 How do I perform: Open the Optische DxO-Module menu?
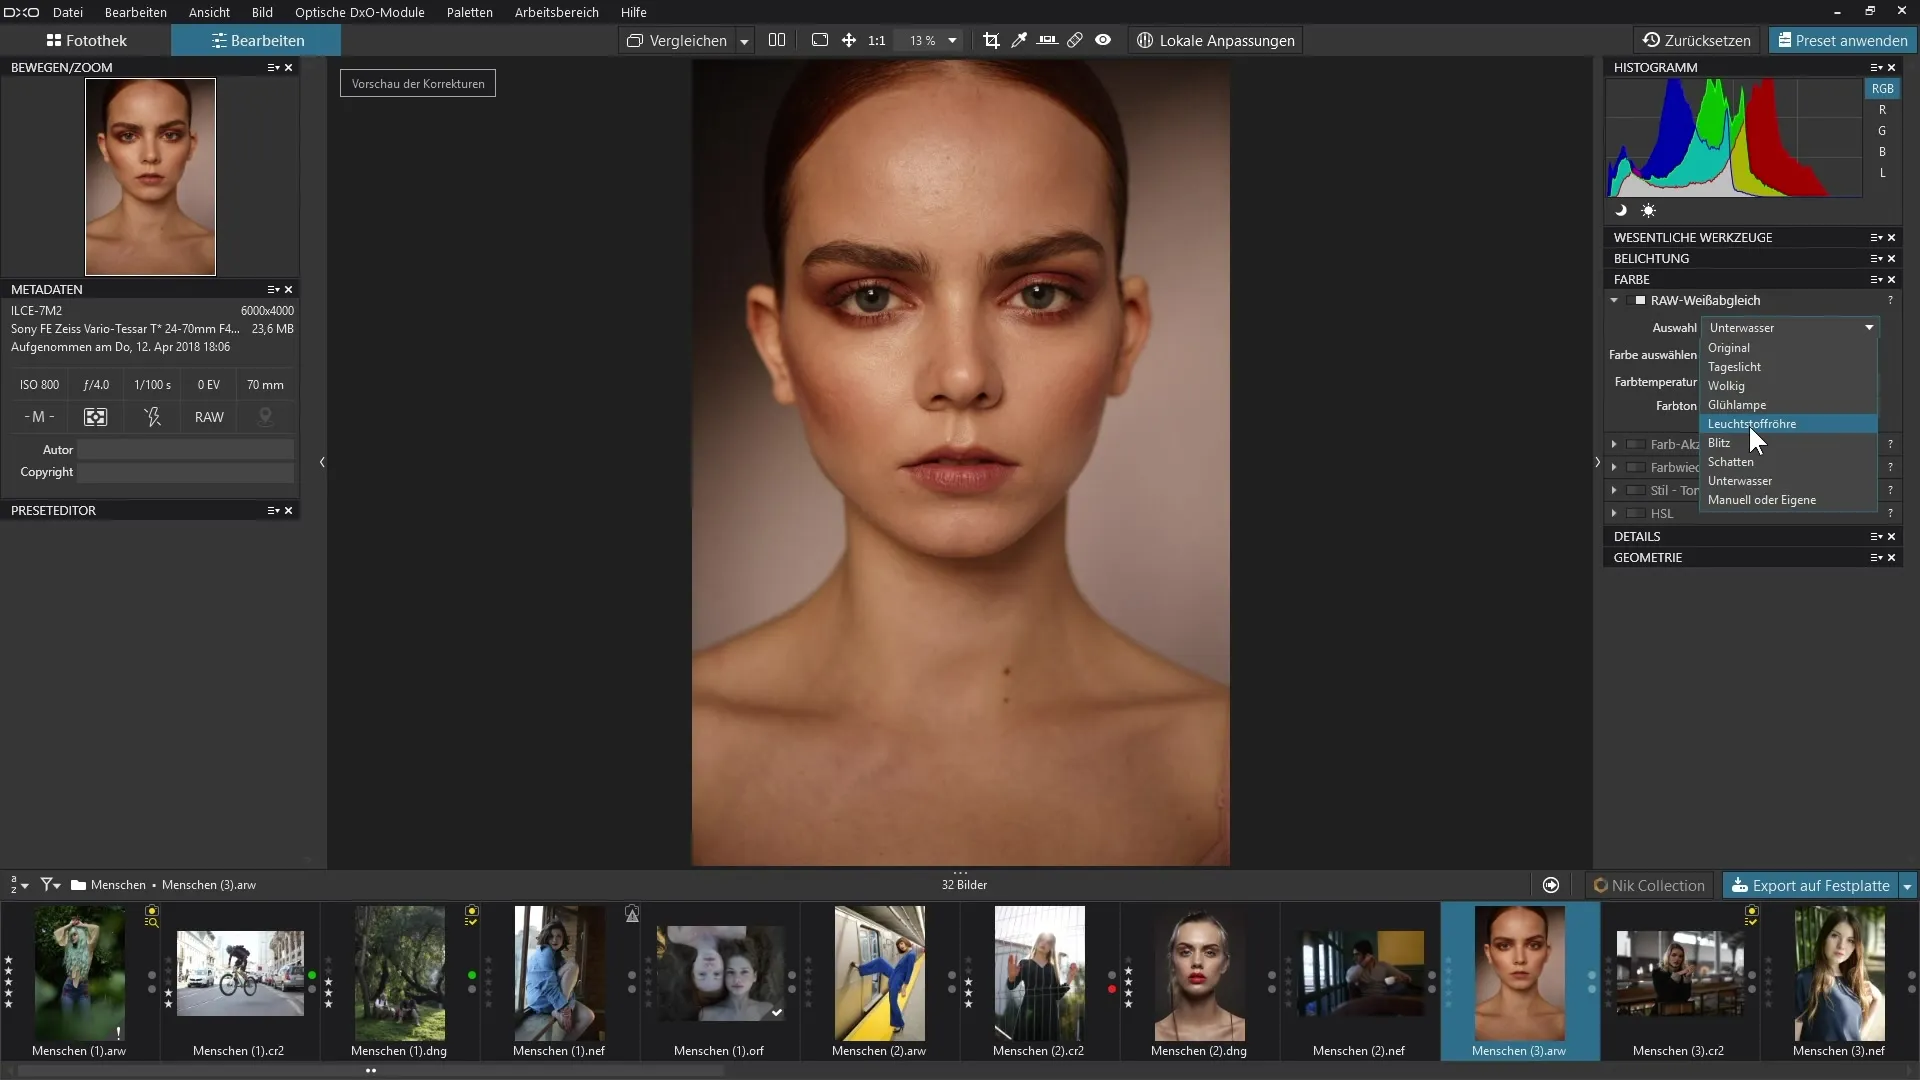[359, 12]
